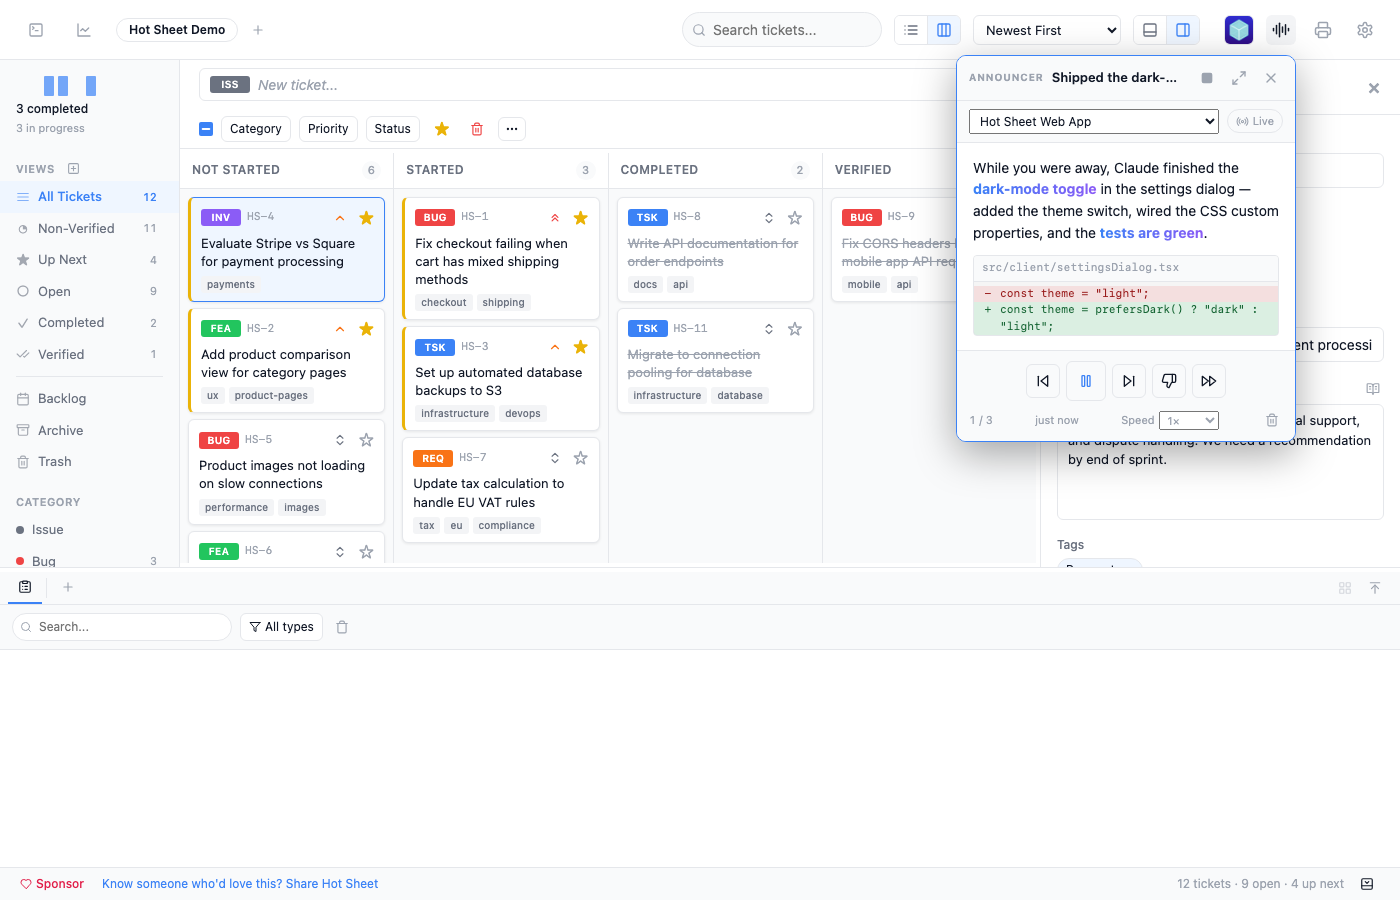The height and width of the screenshot is (900, 1400).
Task: Open the playback Speed 1x dropdown
Action: pos(1189,421)
